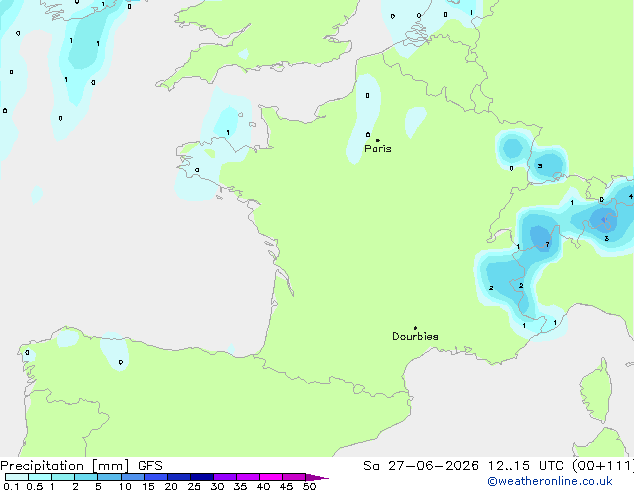
Task: Click the 'Sa 27-06-2026 12..15 UTC' timestamp
Action: 463,466
